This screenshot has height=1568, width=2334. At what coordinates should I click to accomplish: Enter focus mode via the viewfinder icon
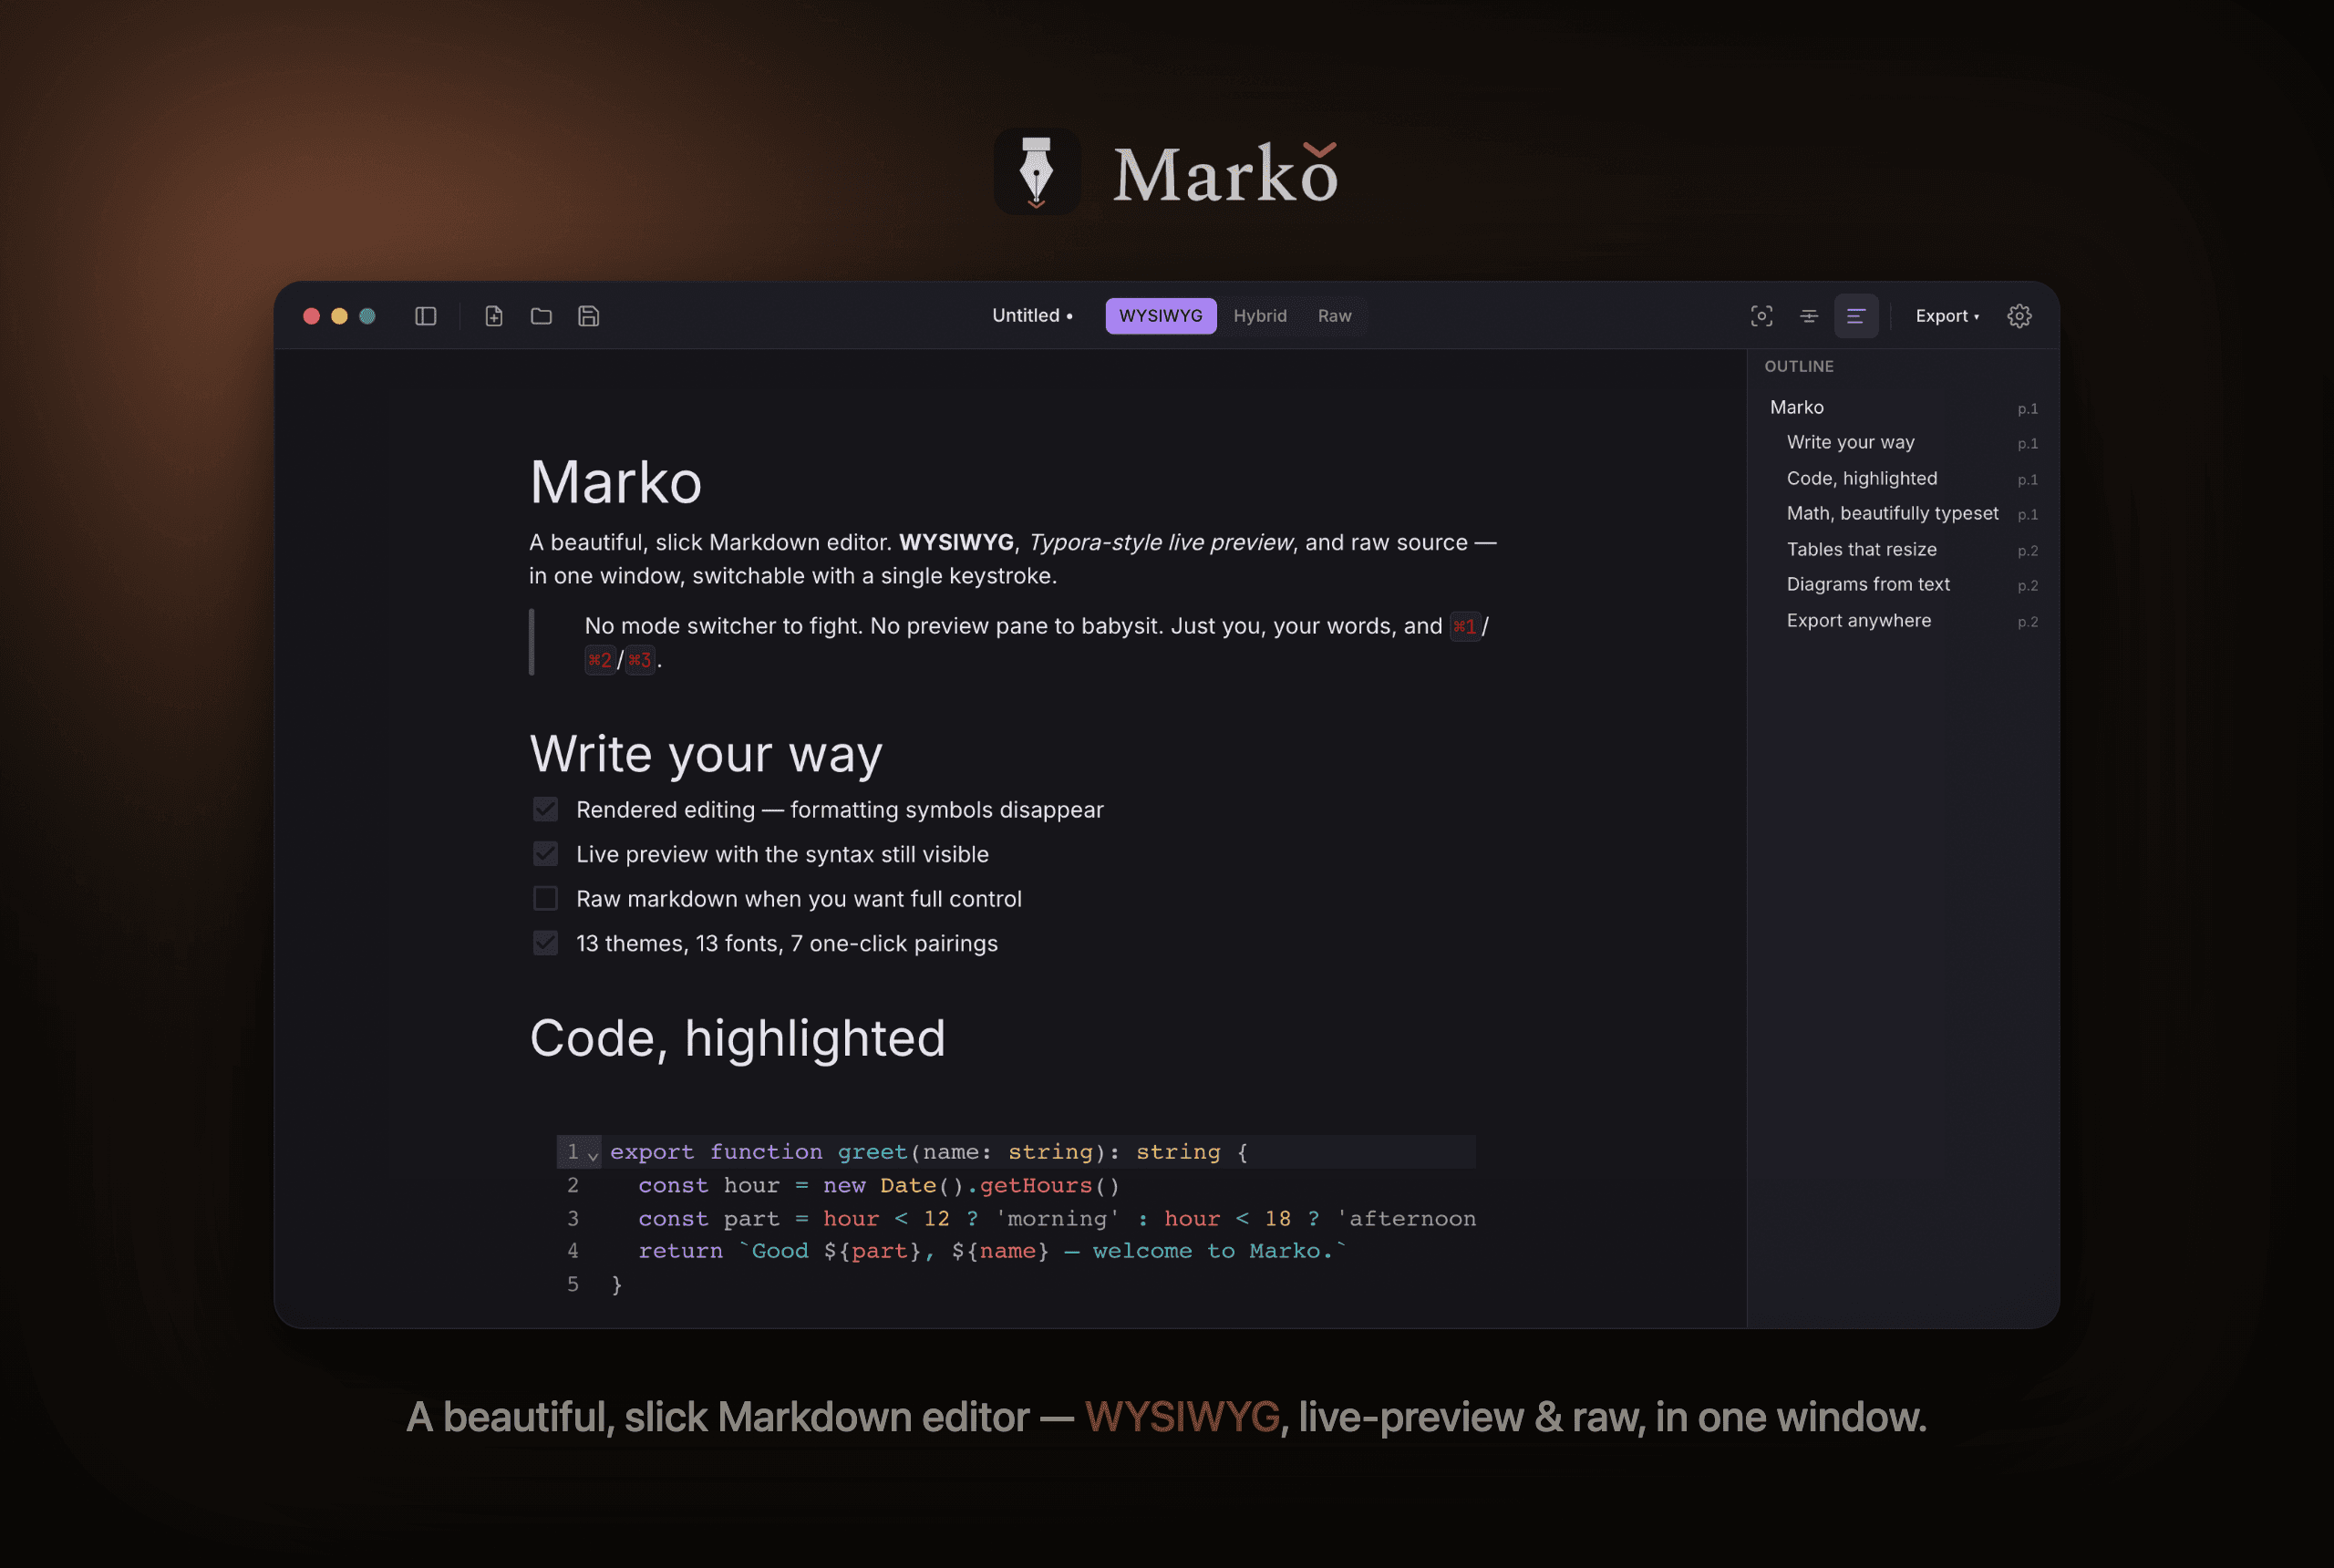pos(1762,316)
